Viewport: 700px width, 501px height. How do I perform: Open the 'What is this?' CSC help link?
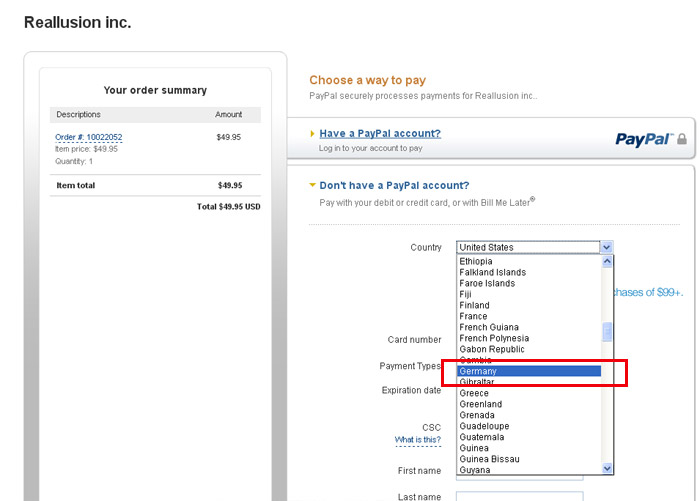coord(417,440)
